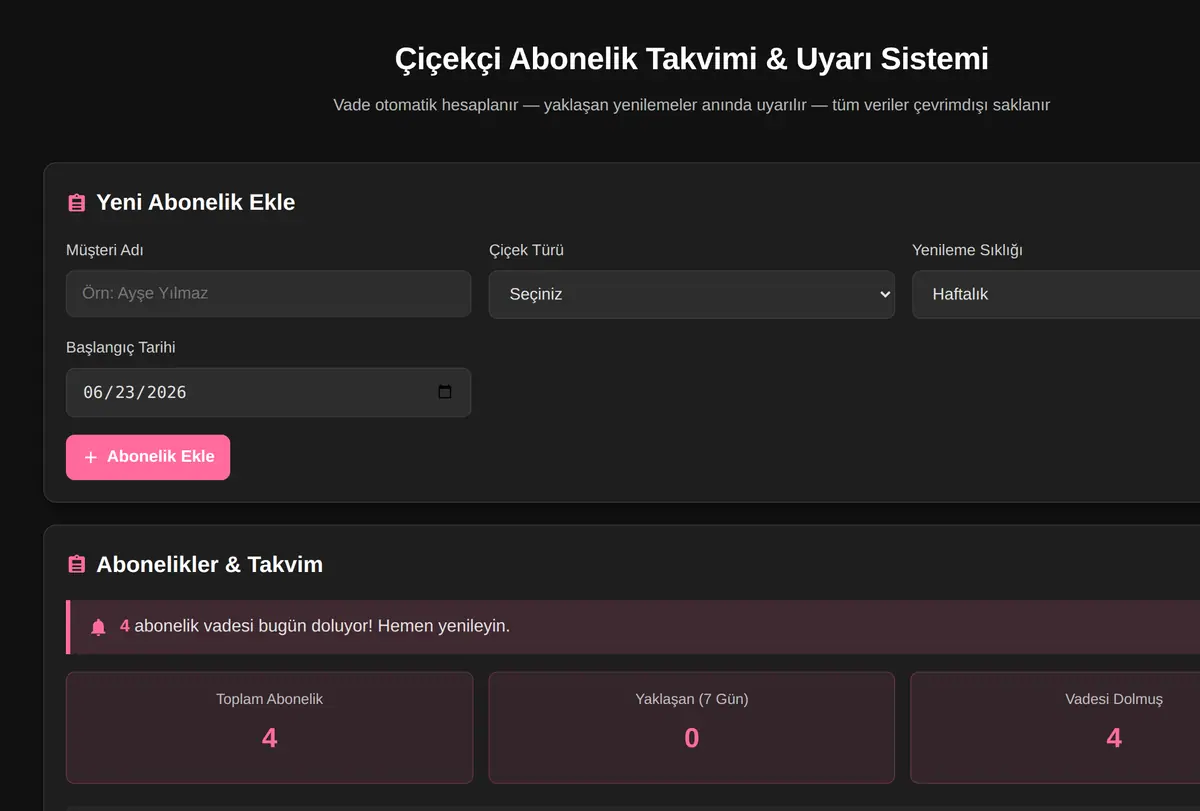Click the plus icon on Abonelik Ekle button
This screenshot has height=811, width=1200.
(91, 457)
